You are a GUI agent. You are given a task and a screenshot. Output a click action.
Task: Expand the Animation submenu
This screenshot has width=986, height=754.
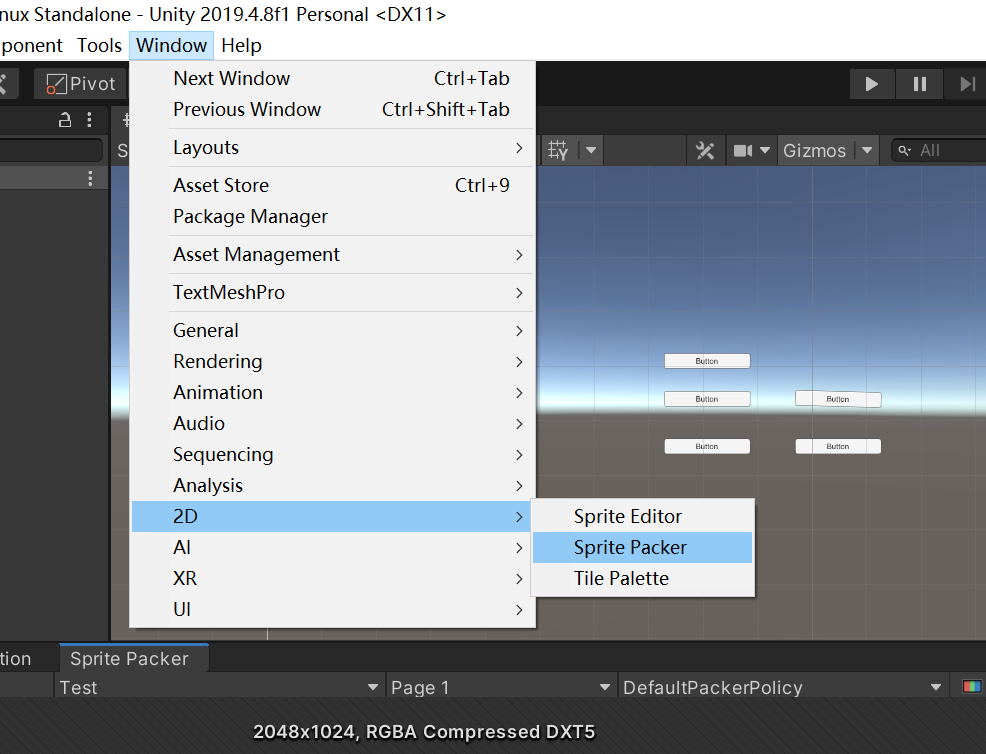333,392
